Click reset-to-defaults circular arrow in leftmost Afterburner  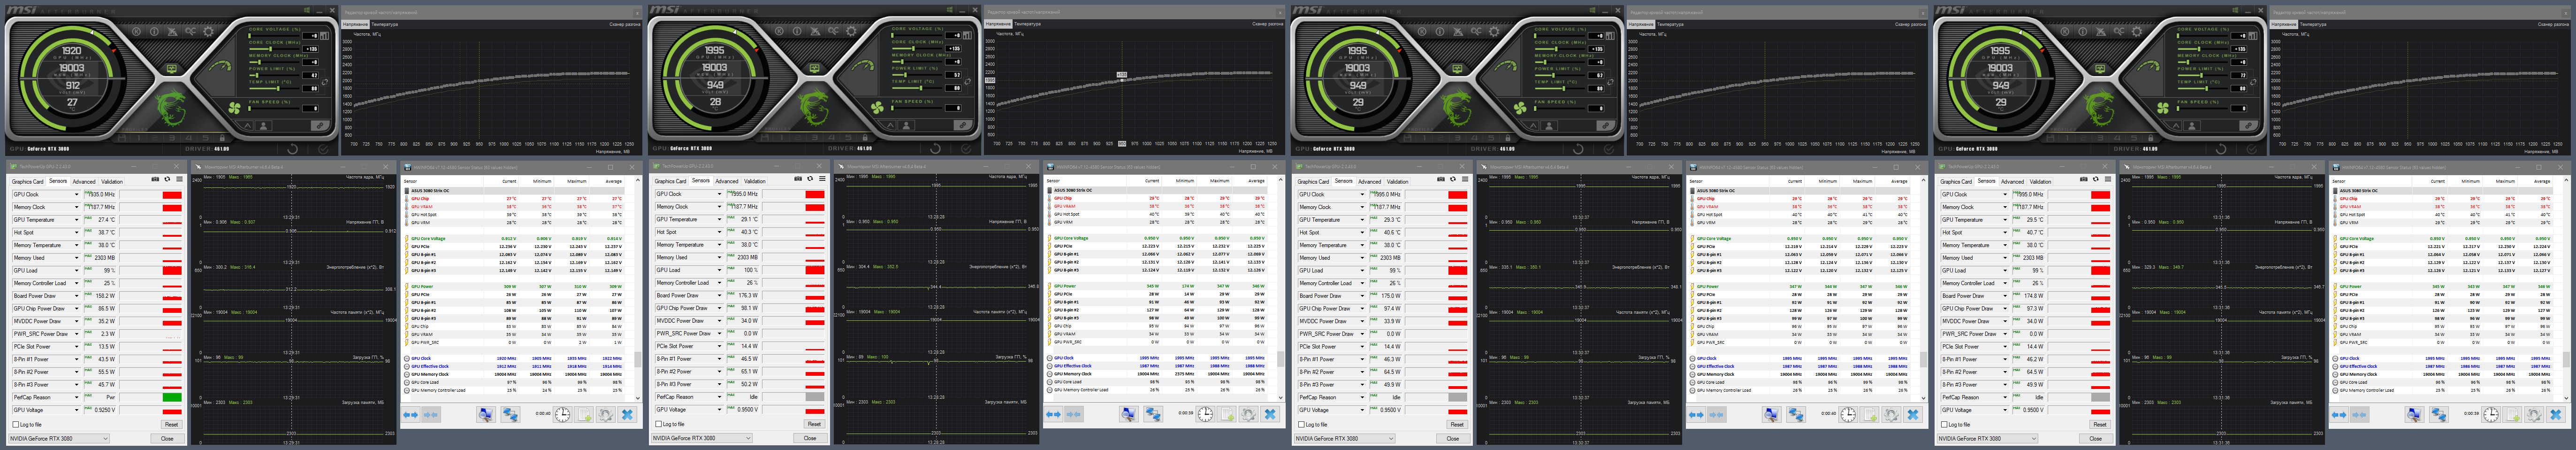tap(292, 149)
